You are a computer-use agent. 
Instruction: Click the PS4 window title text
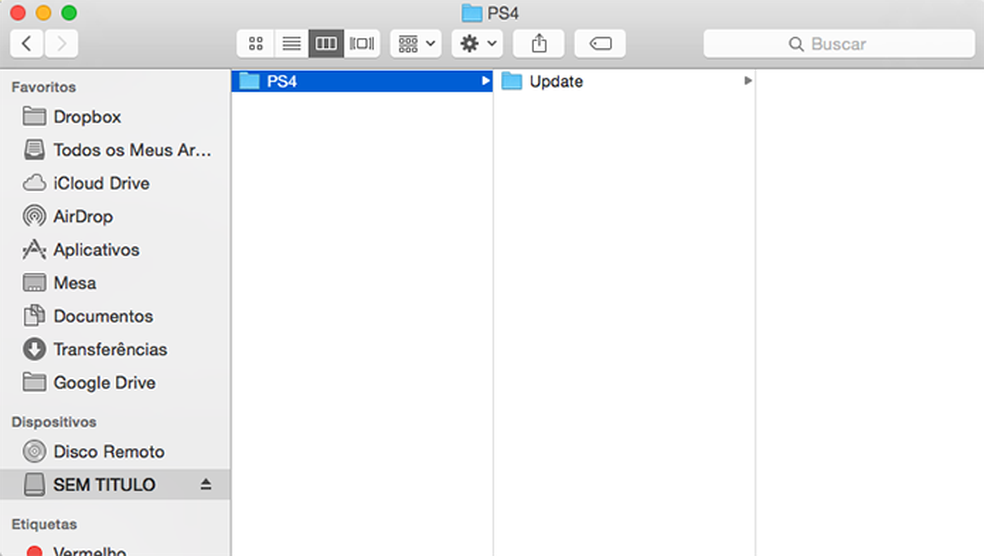point(503,13)
